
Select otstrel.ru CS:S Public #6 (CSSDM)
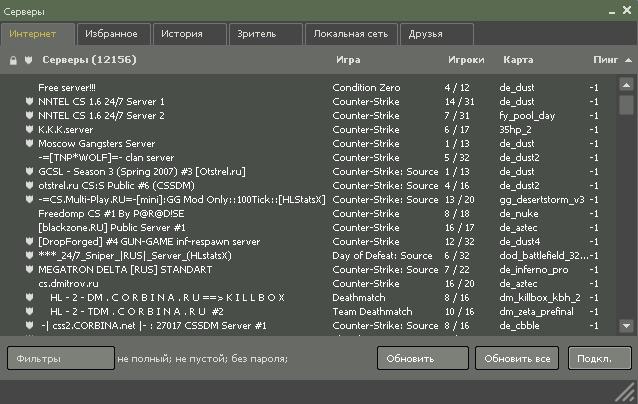309,186
